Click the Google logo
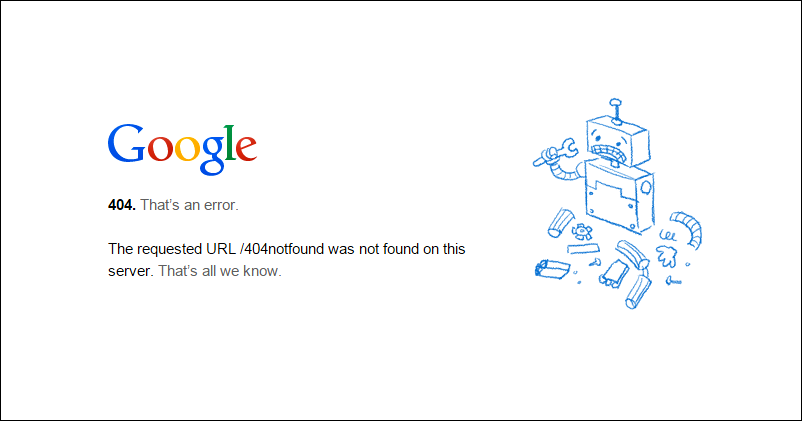 pyautogui.click(x=182, y=149)
